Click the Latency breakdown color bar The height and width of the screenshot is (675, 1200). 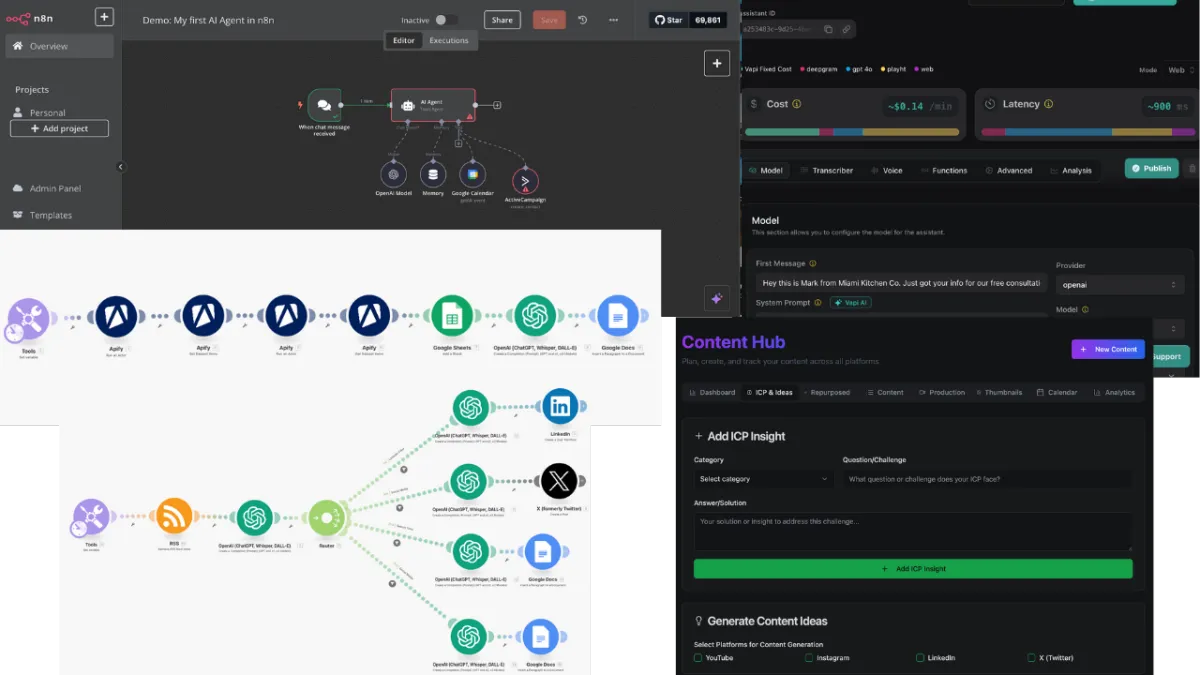[1088, 131]
